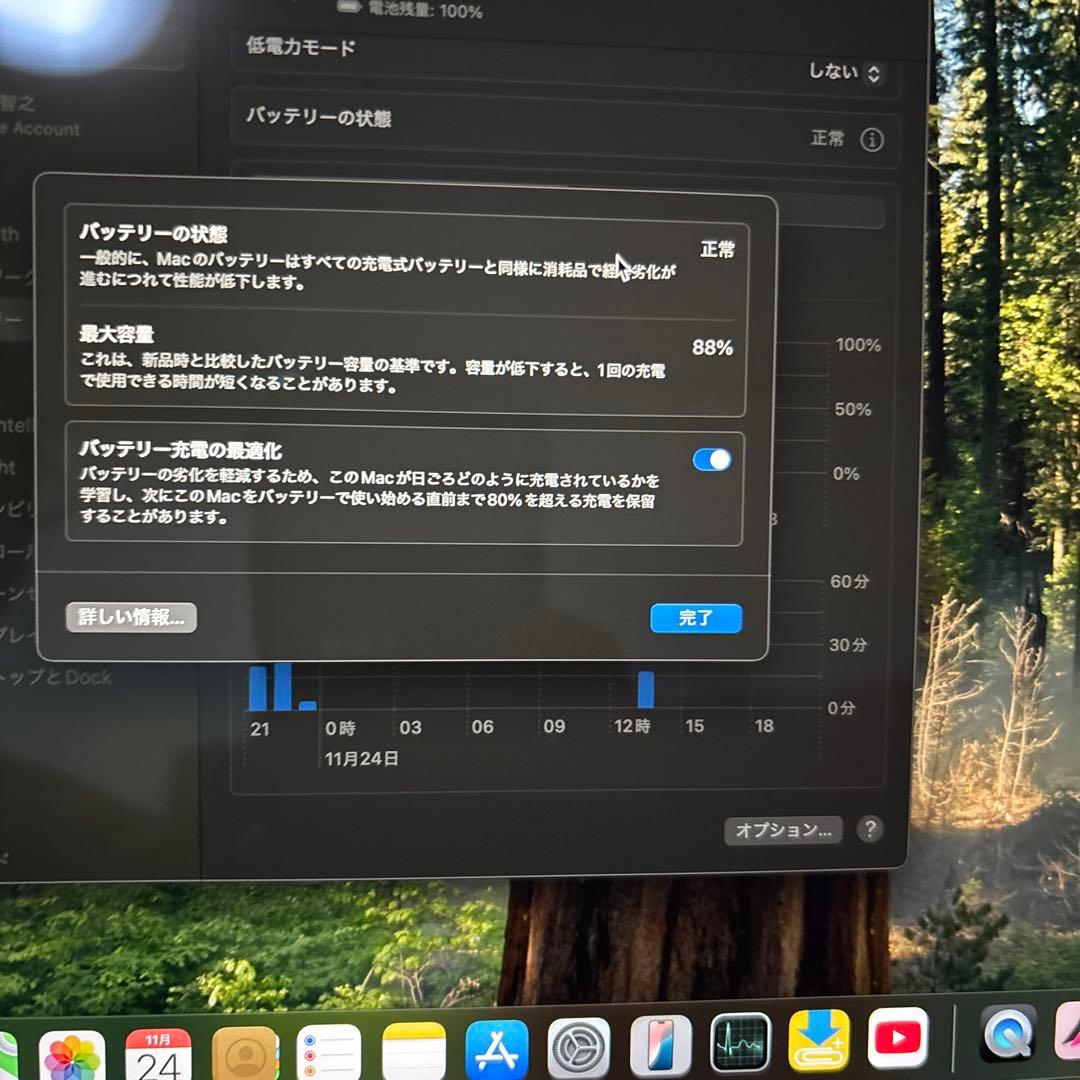The height and width of the screenshot is (1080, 1080).
Task: Open YouTube from the Dock
Action: 898,1040
